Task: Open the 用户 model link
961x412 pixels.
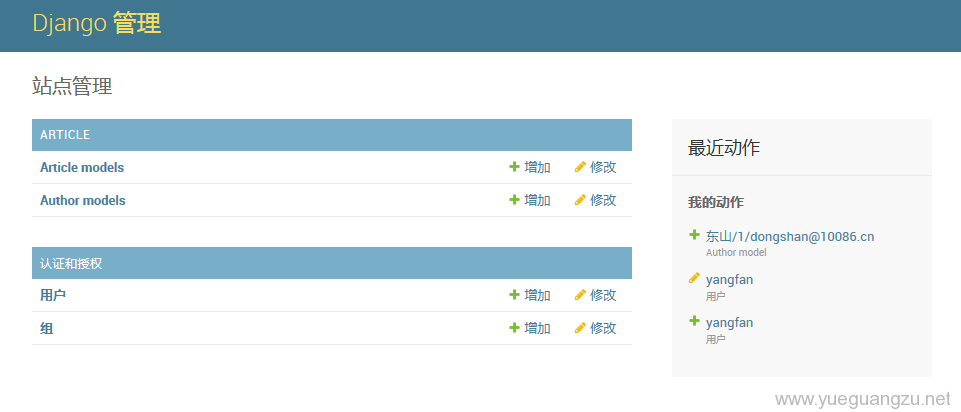Action: [x=53, y=295]
